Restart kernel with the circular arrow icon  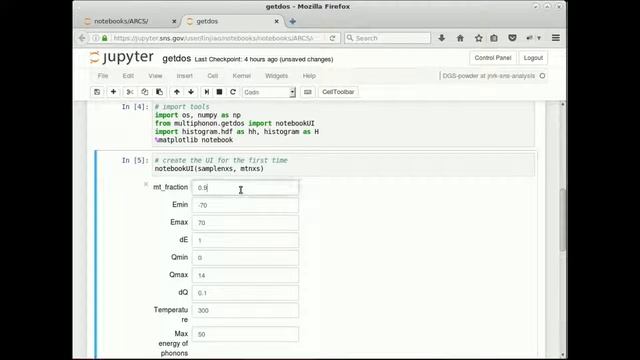[233, 92]
